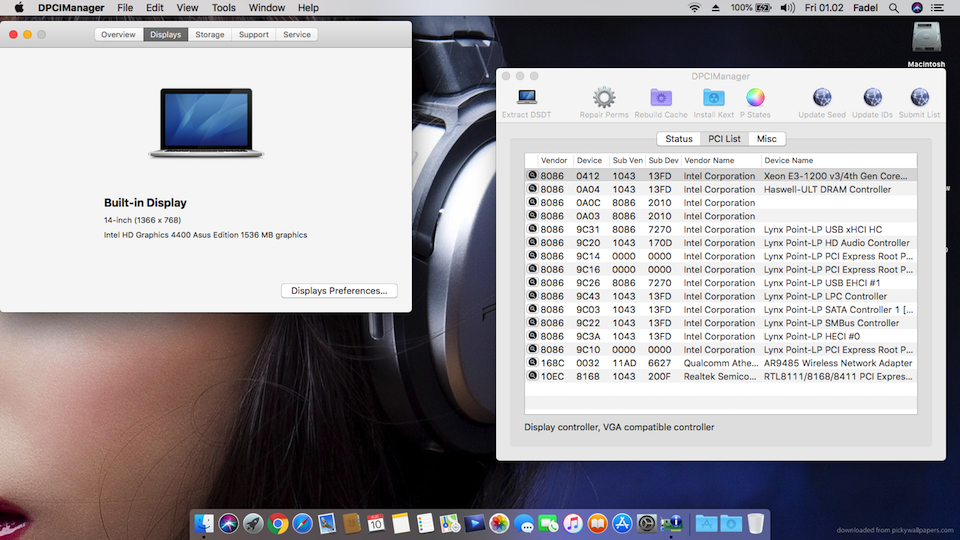
Task: Open P States color wheel icon
Action: pos(755,97)
